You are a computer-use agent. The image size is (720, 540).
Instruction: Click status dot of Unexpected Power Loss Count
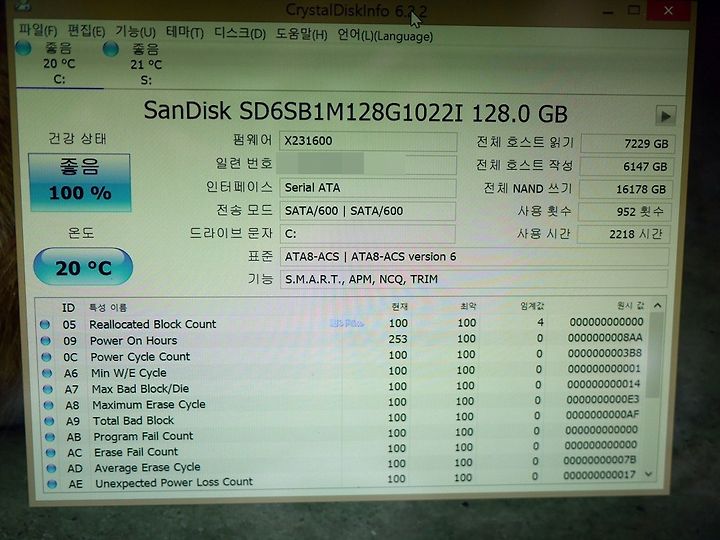click(52, 484)
